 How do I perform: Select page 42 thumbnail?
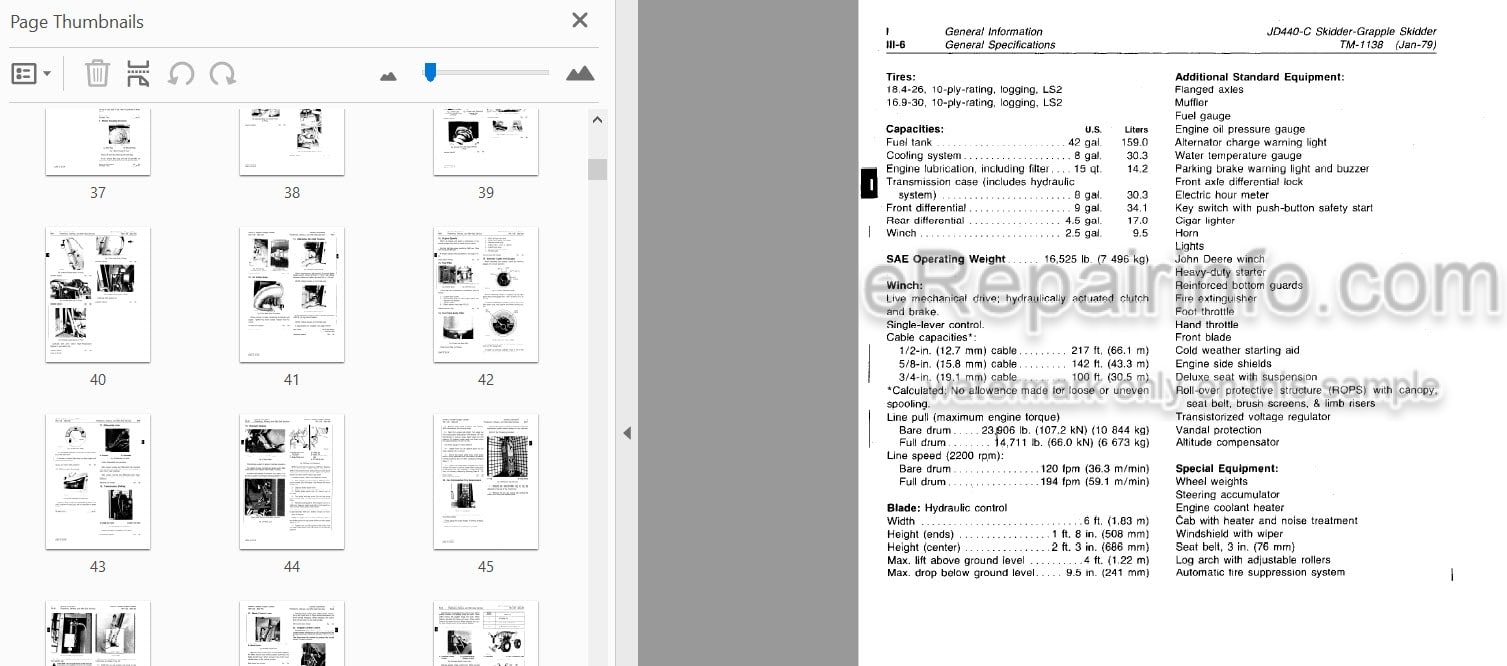click(x=486, y=294)
